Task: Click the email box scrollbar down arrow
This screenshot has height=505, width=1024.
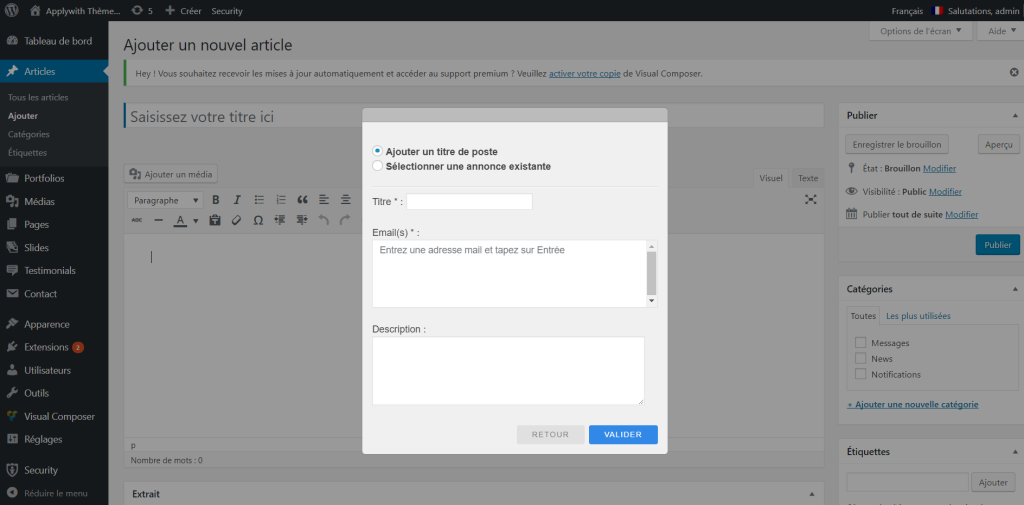Action: (651, 301)
